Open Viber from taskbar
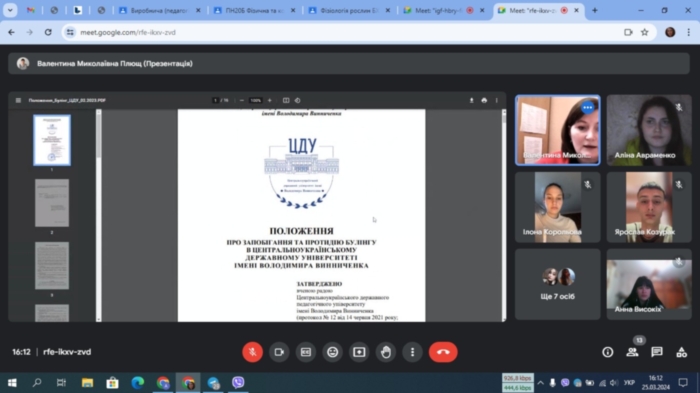Screen dimensions: 700x393 [238, 383]
